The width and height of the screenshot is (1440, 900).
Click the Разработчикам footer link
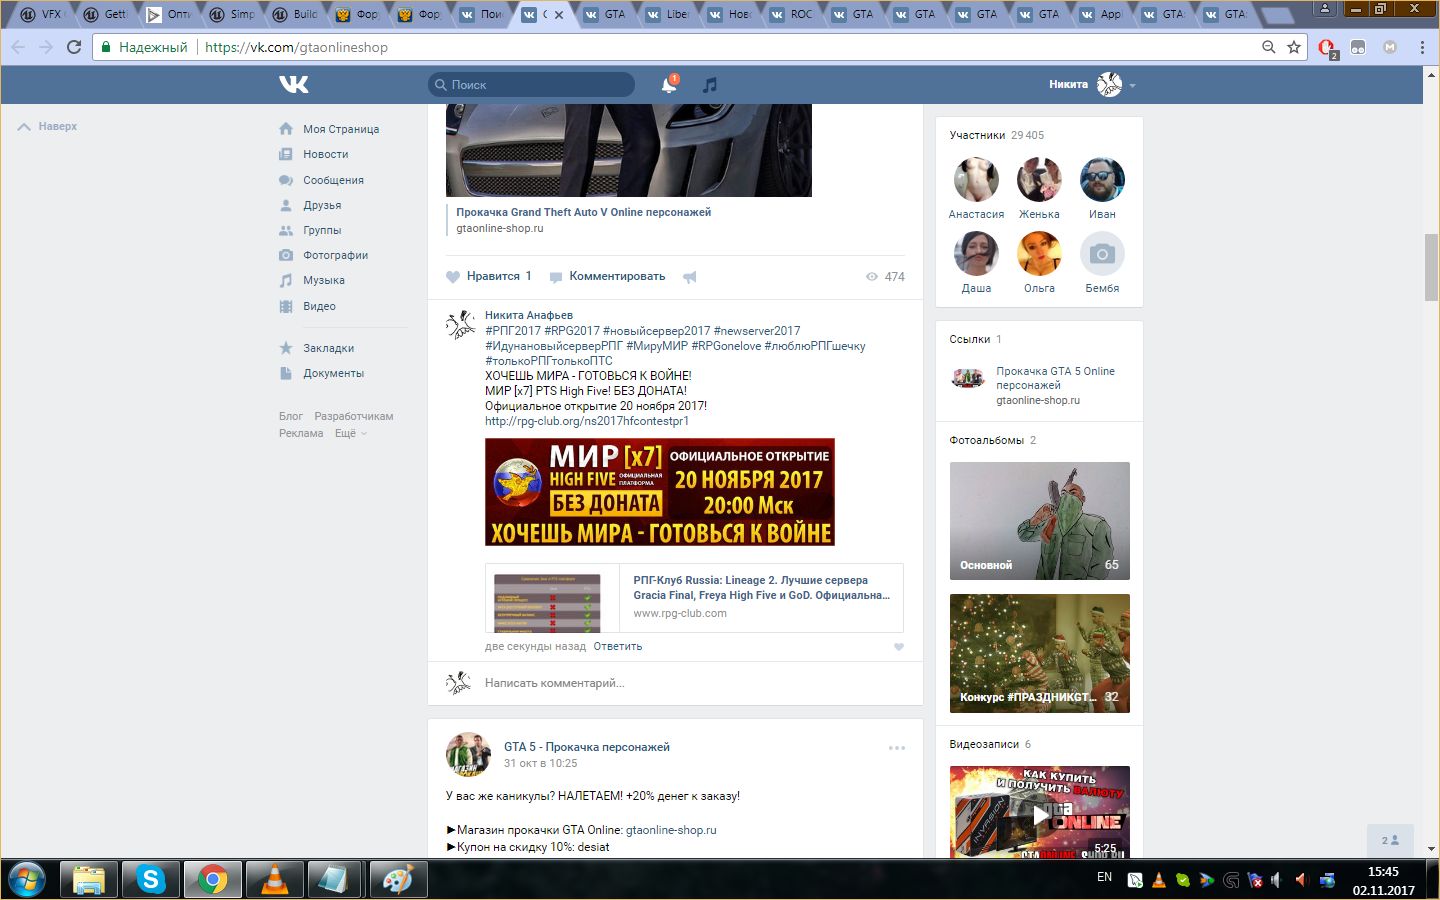pos(354,416)
